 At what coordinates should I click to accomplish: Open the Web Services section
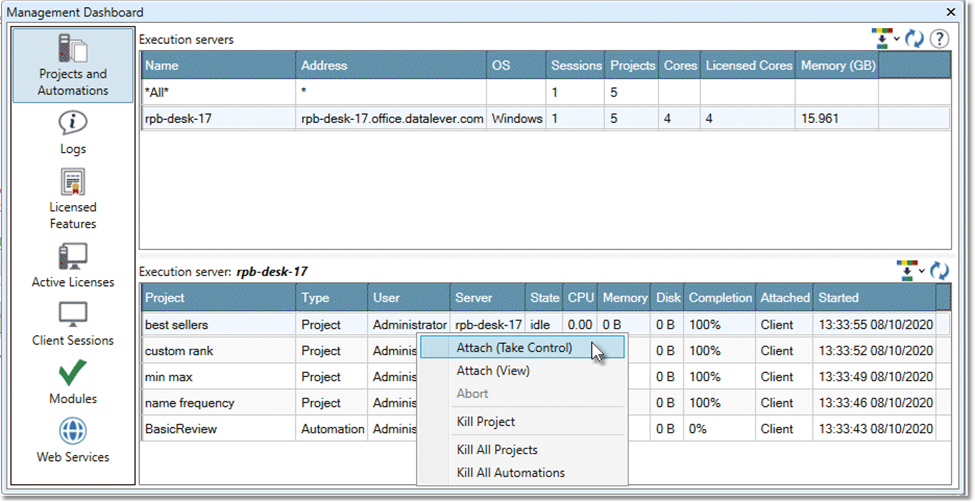click(x=73, y=440)
